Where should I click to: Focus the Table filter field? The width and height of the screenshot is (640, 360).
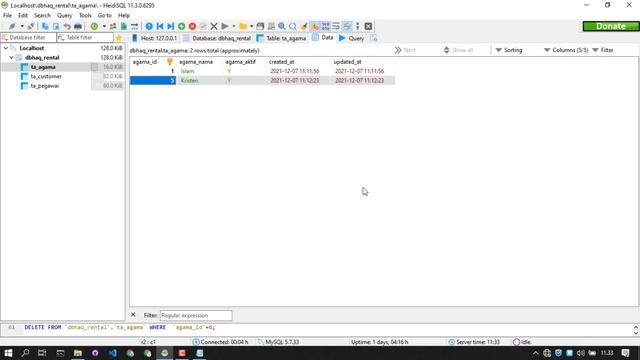[85, 38]
